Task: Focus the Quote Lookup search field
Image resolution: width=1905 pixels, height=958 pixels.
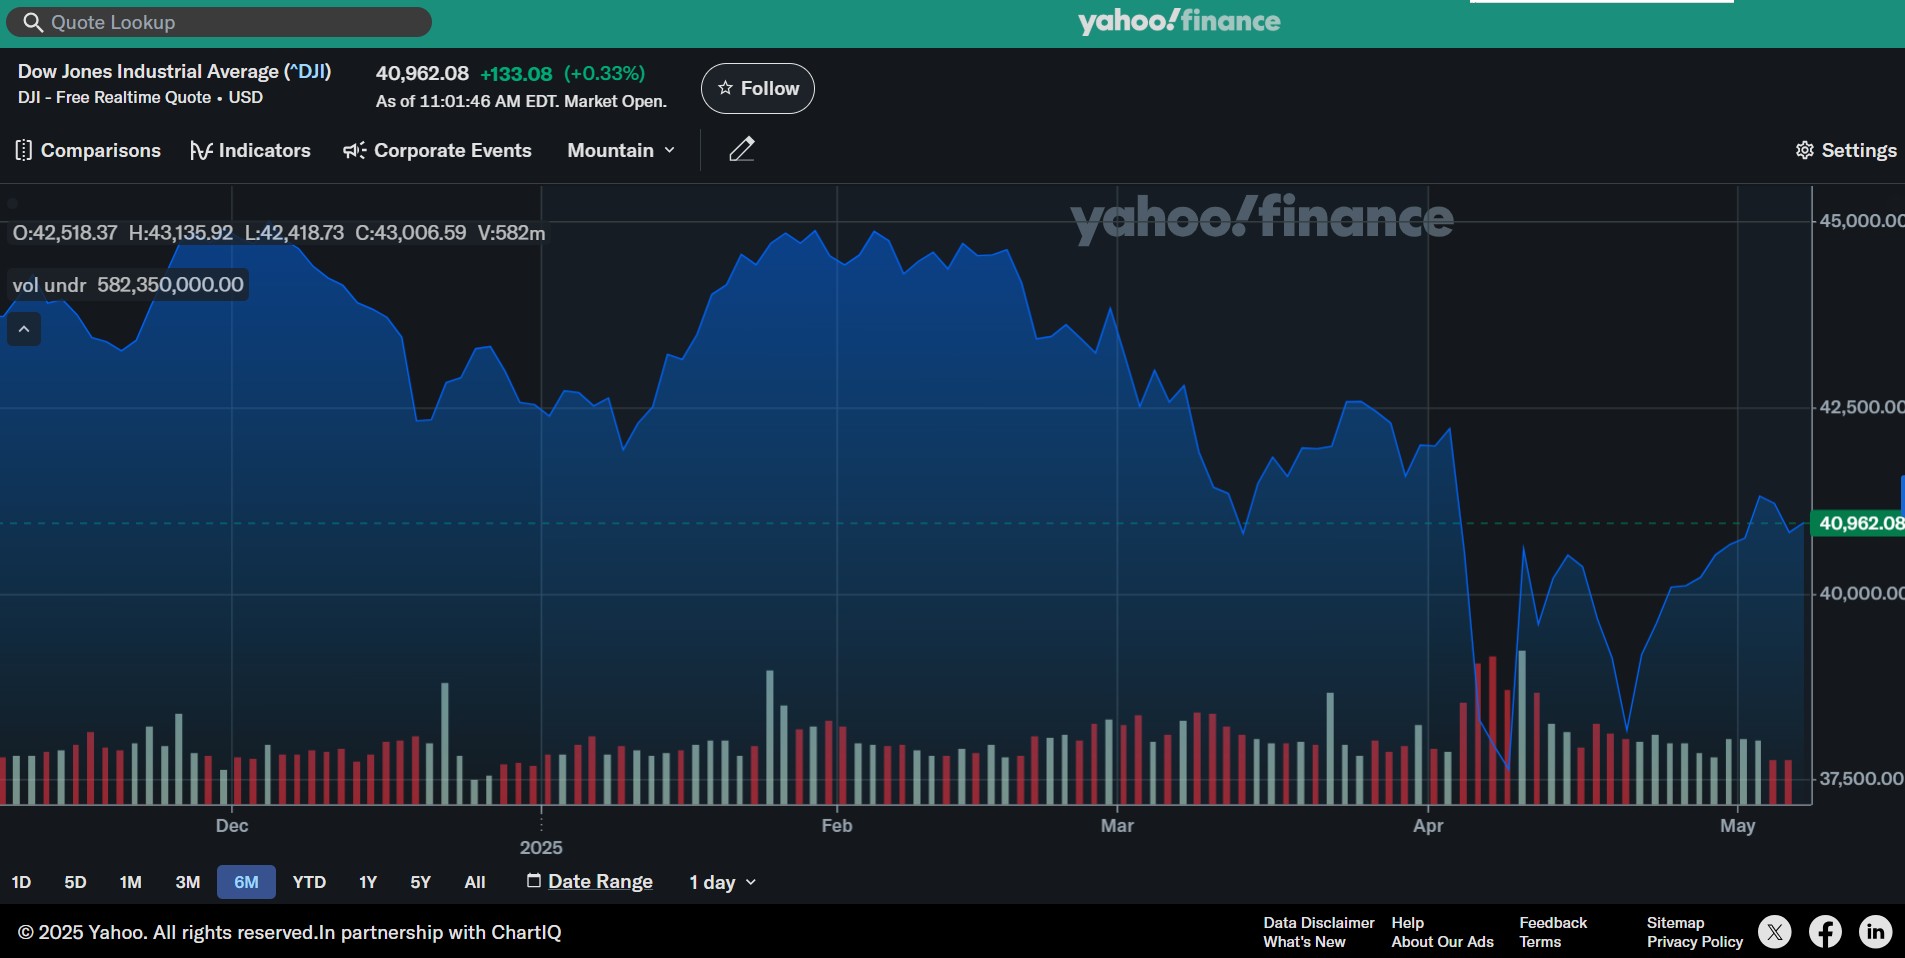Action: tap(219, 22)
